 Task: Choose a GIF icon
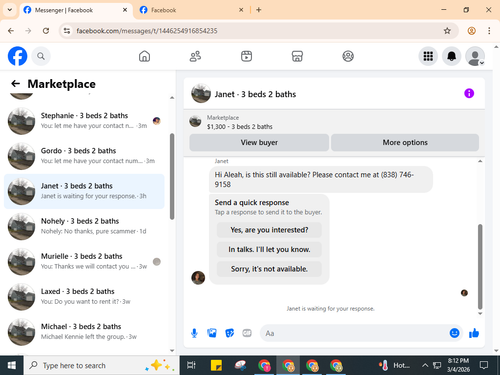pyautogui.click(x=247, y=333)
